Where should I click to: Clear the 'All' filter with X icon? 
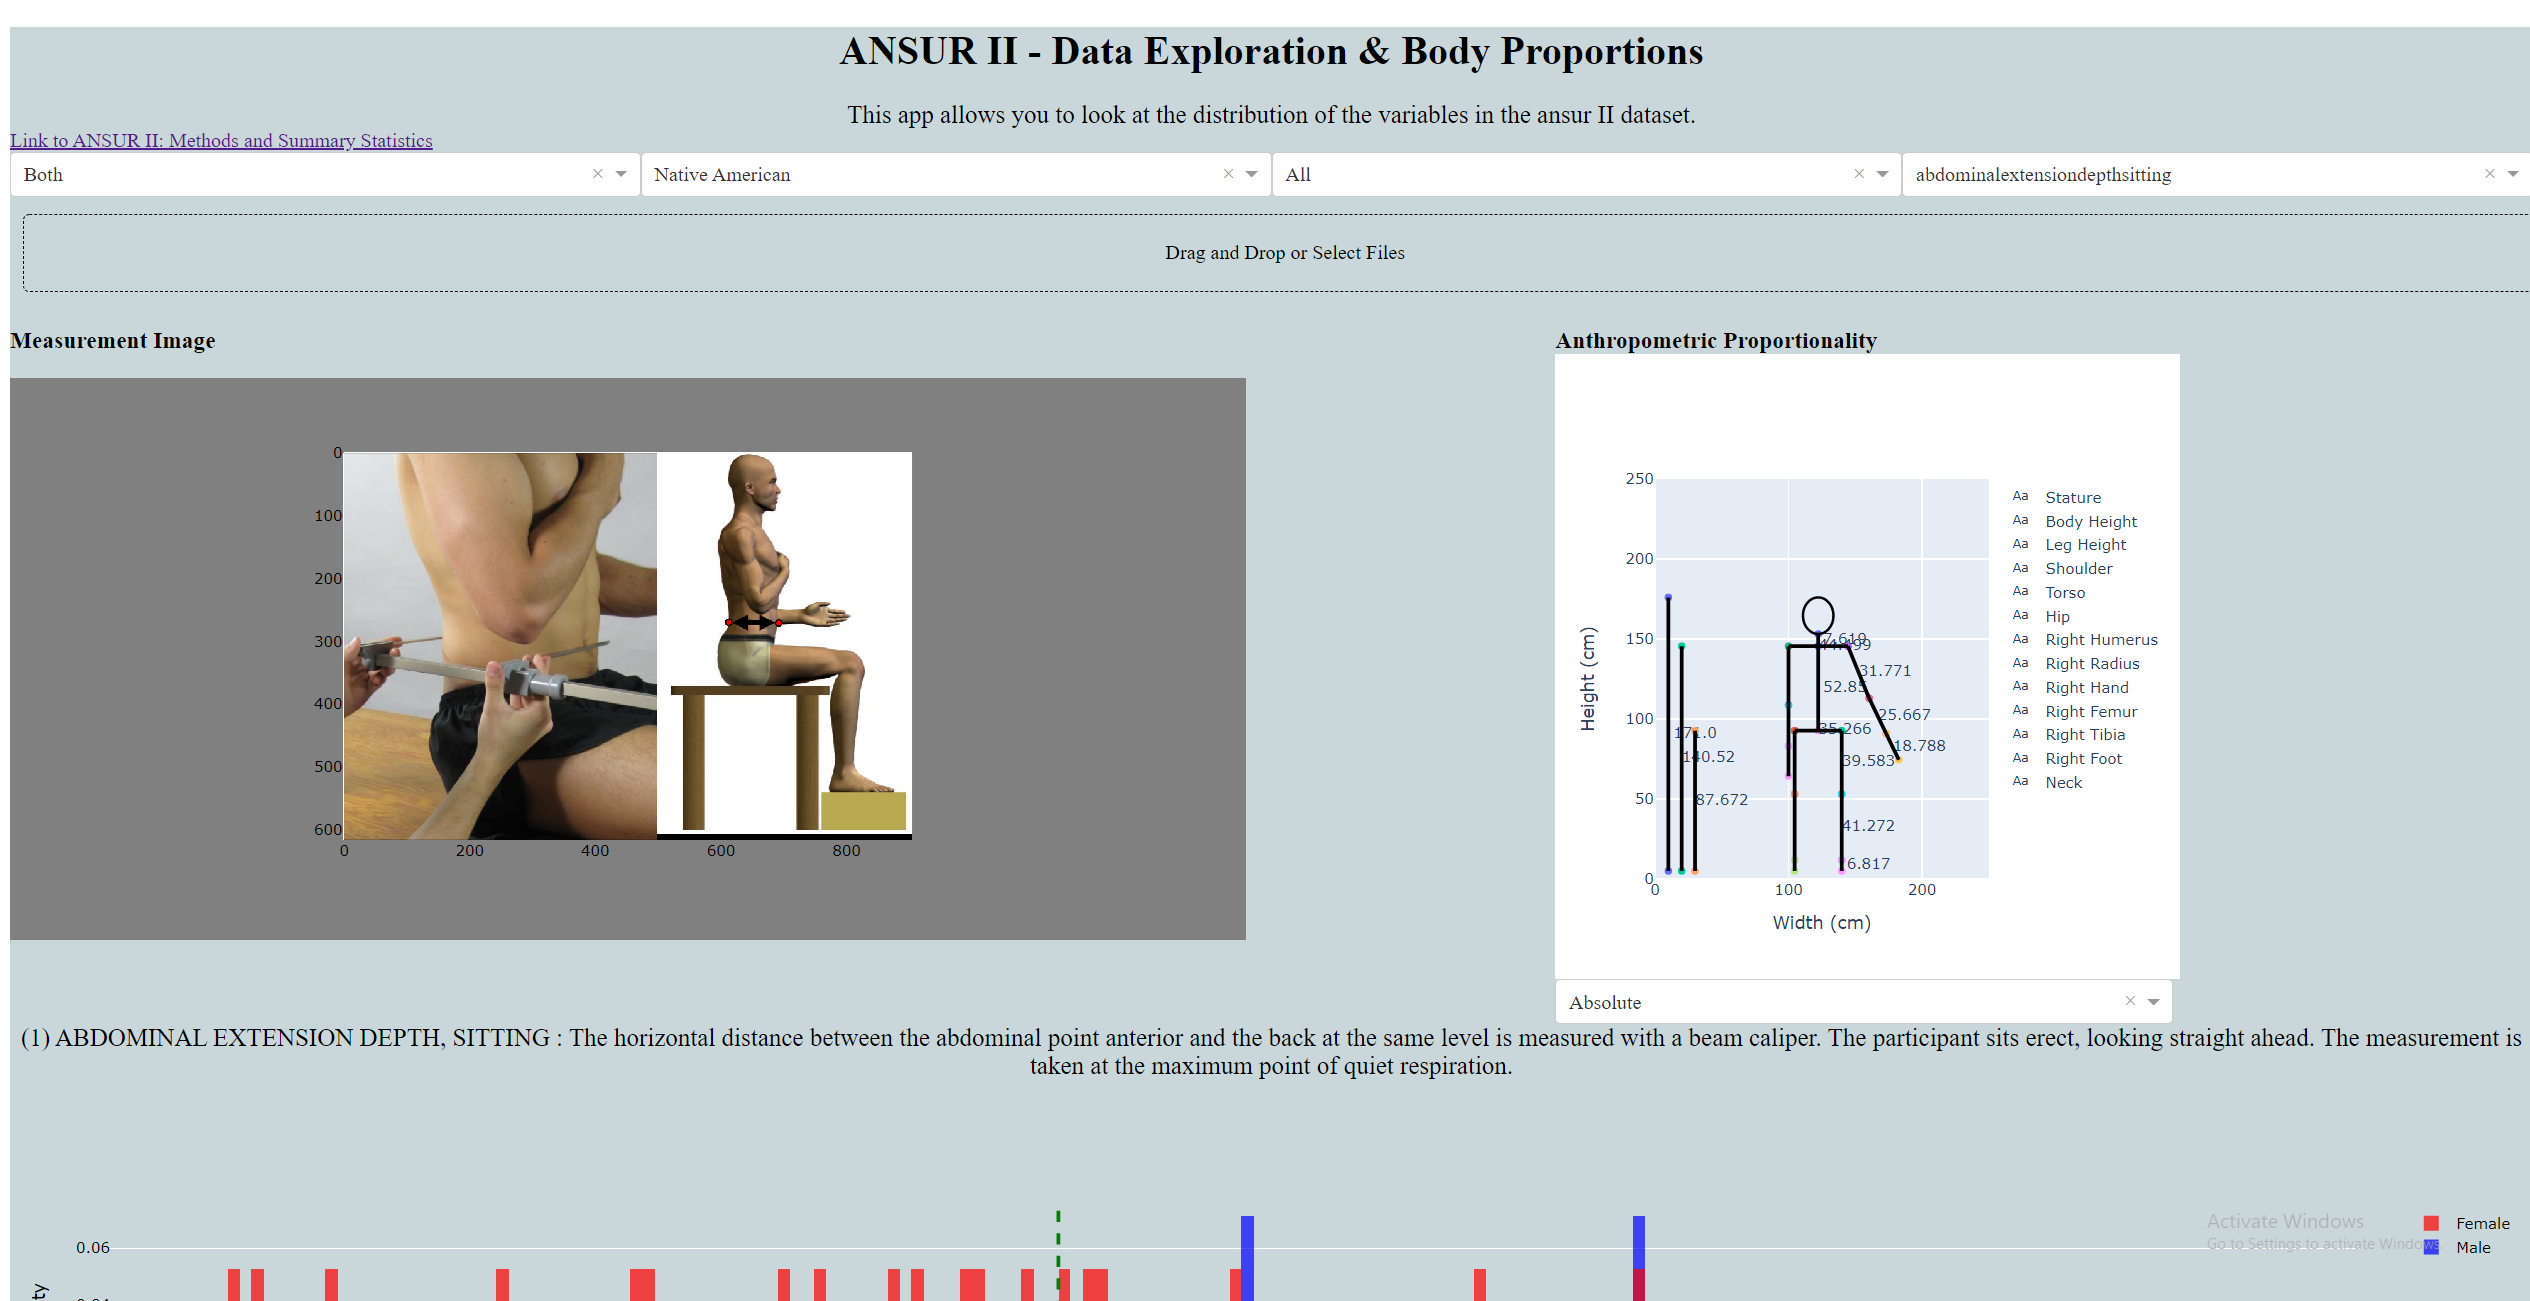tap(1859, 174)
